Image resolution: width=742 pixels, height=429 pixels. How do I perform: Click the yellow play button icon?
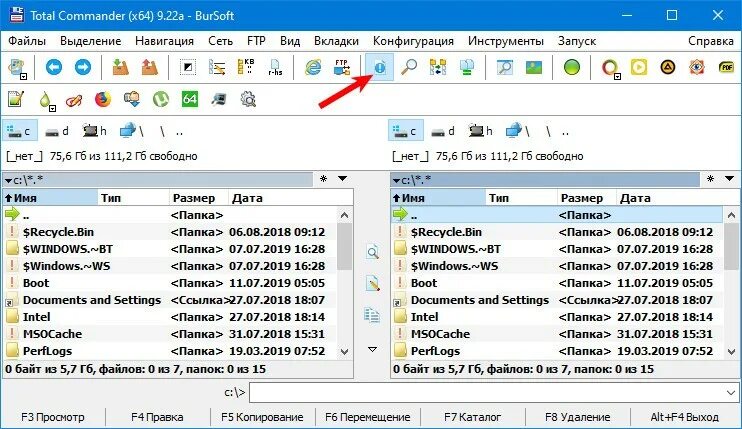pos(639,67)
